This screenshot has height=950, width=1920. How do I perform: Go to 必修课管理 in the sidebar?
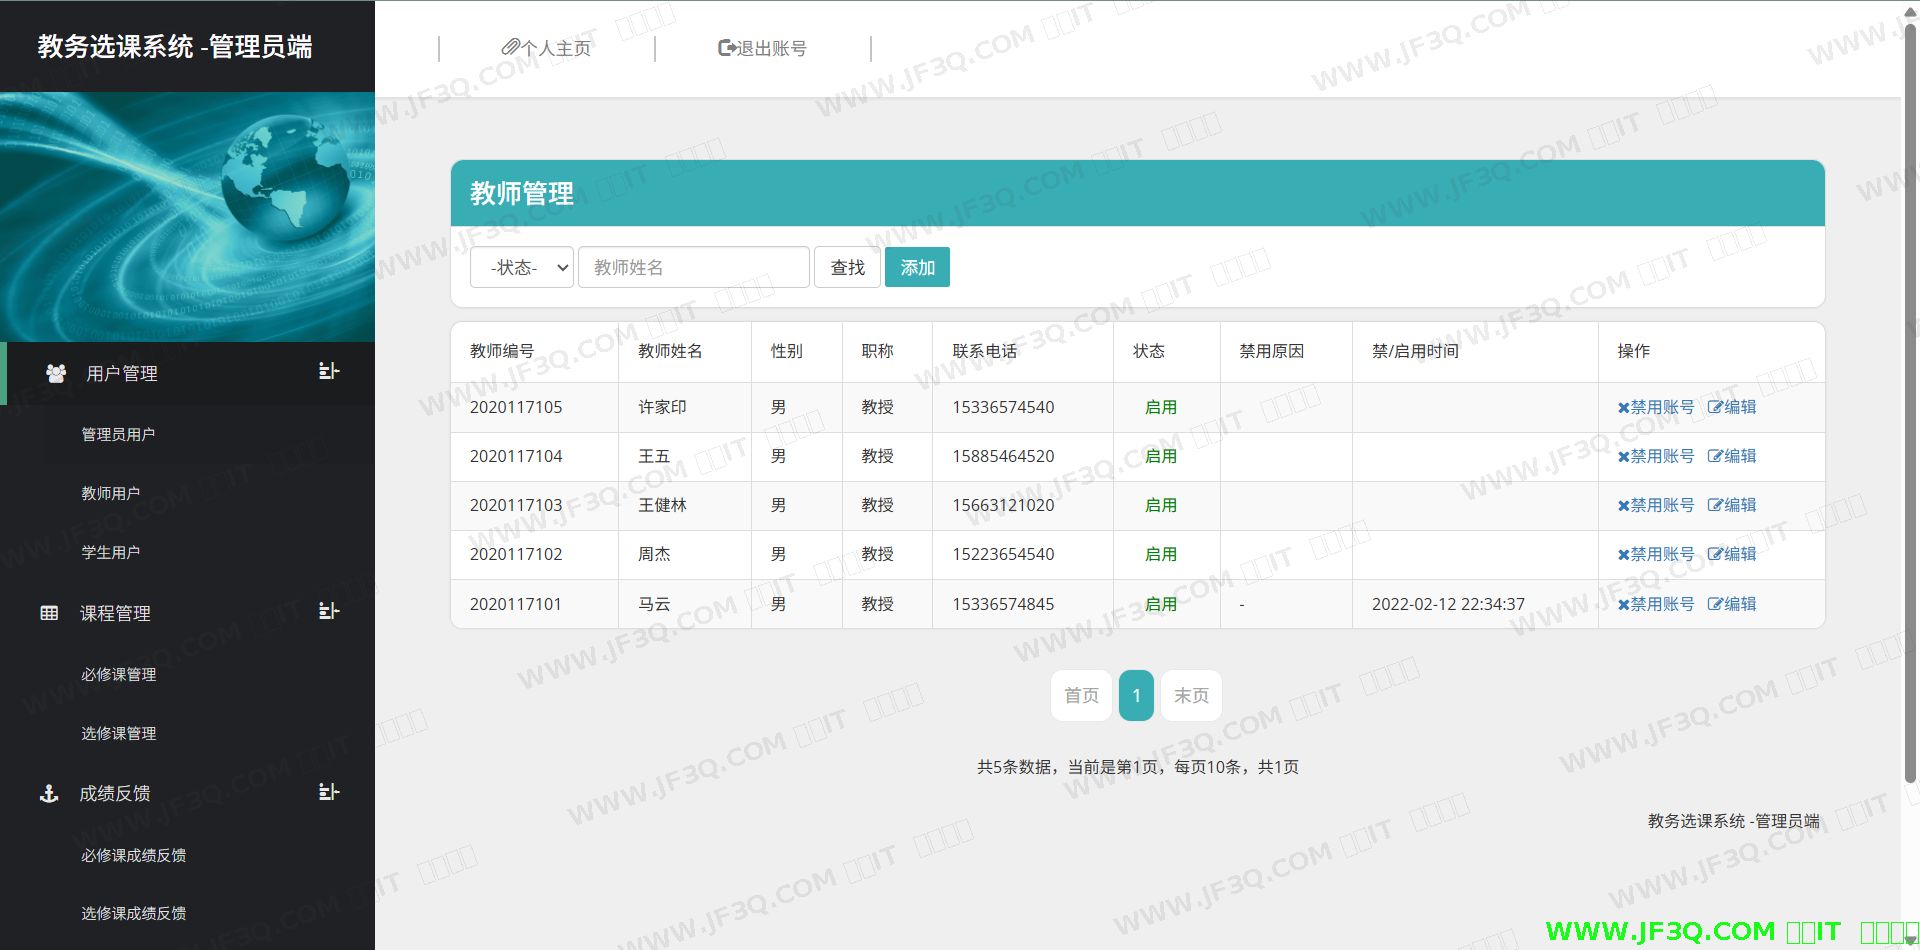[118, 674]
